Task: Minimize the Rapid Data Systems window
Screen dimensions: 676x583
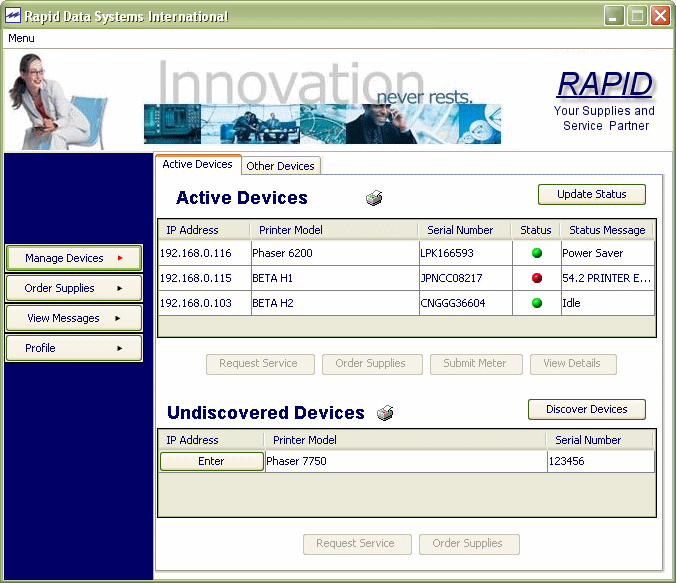Action: (614, 16)
